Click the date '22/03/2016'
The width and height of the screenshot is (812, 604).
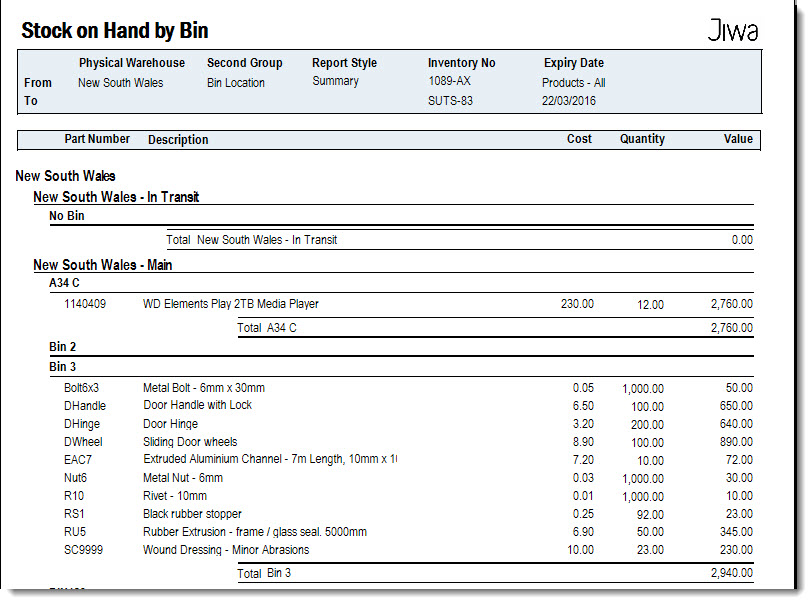[569, 101]
